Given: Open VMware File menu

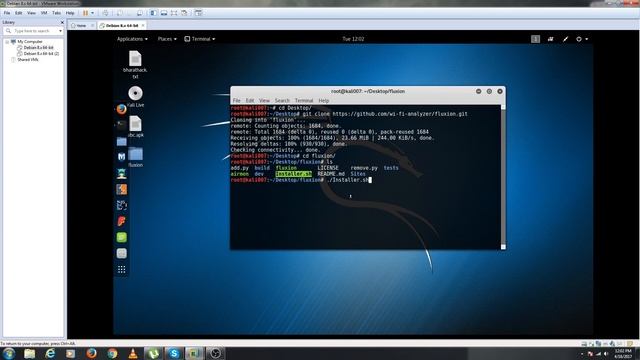Looking at the screenshot, I should 7,13.
